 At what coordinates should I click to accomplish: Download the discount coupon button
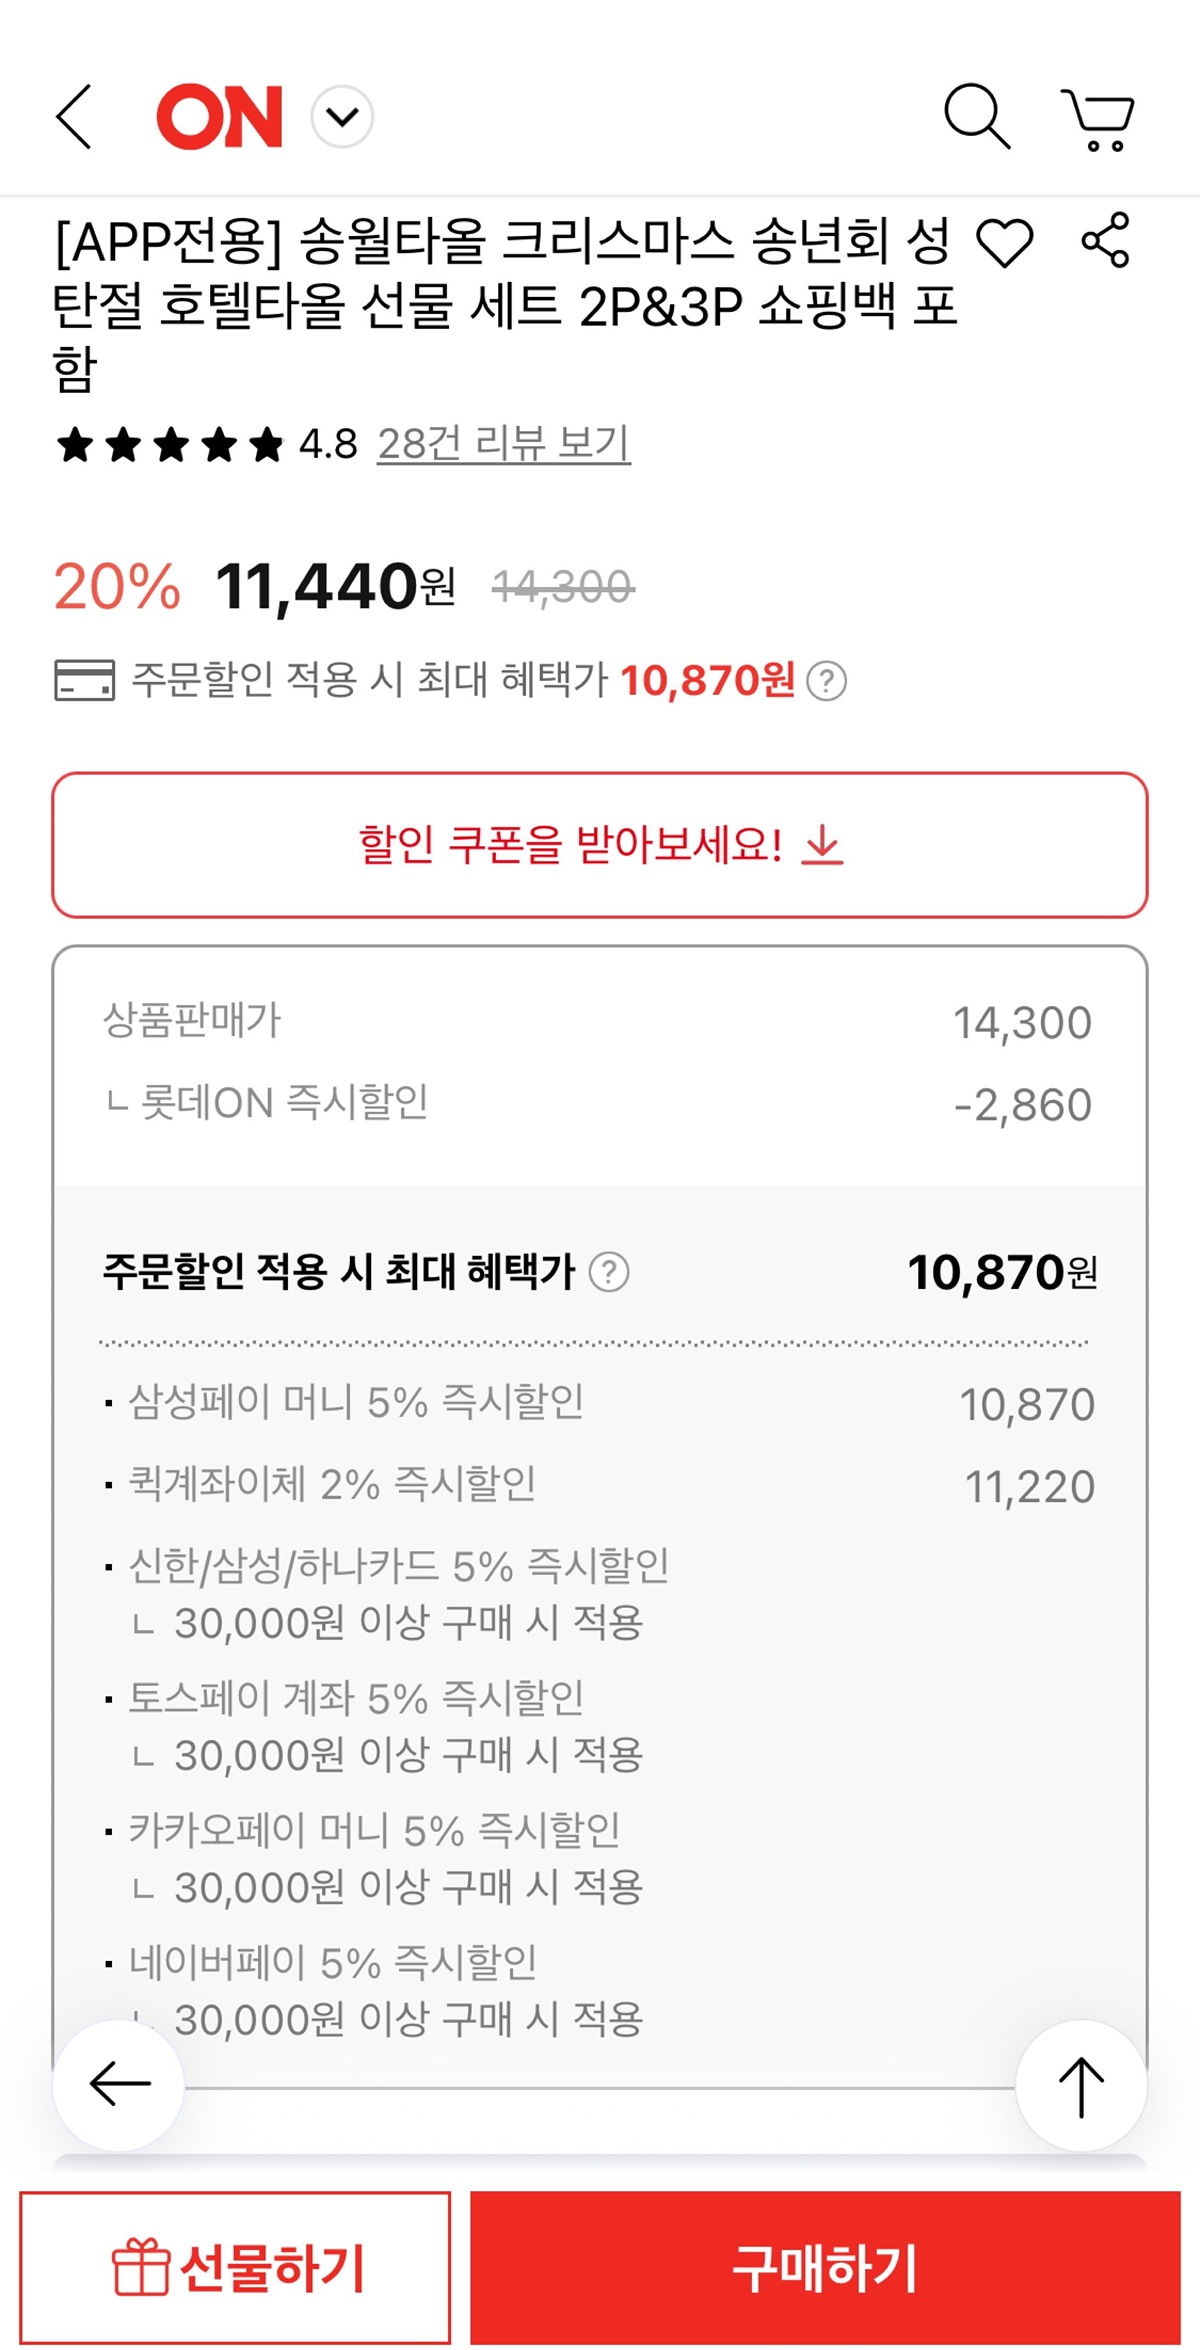pos(600,845)
